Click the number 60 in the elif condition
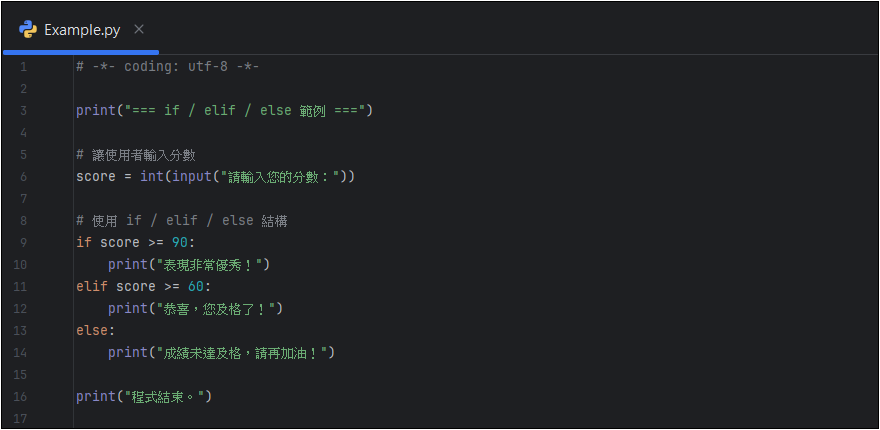Viewport: 880px width, 430px height. tap(195, 287)
